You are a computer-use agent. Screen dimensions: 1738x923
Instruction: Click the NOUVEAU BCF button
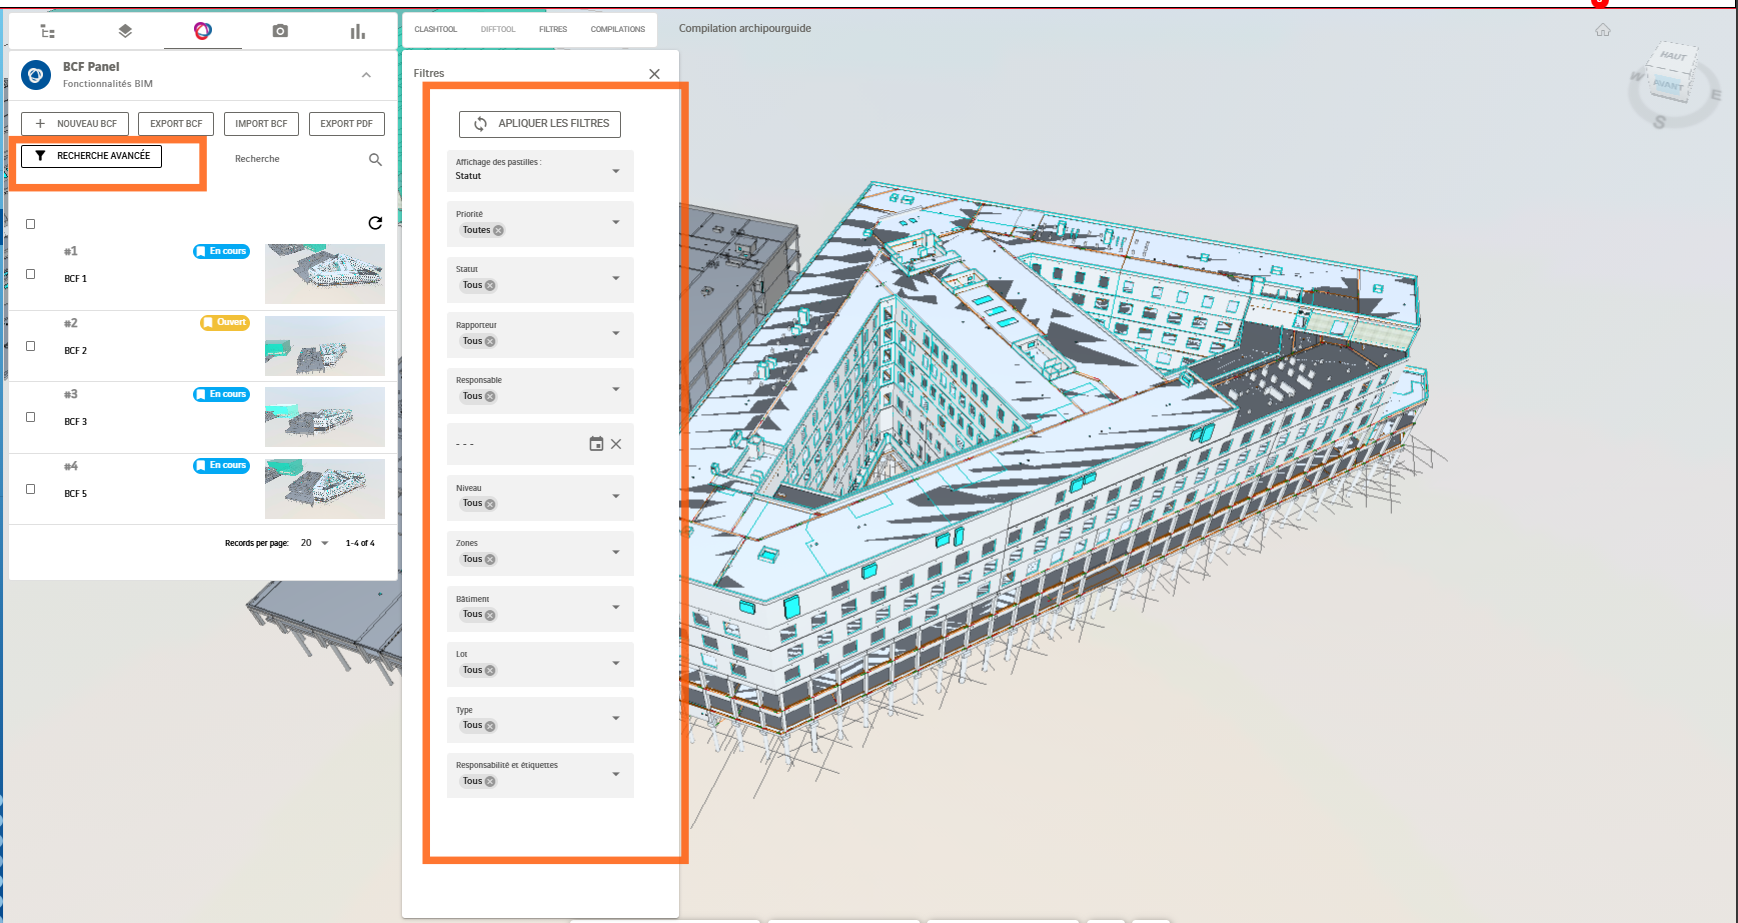[75, 124]
